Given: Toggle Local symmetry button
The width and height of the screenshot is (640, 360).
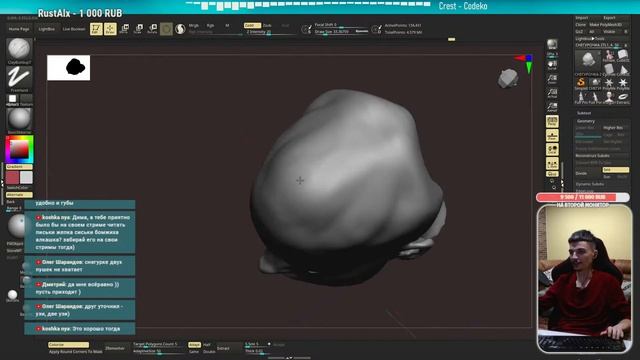Looking at the screenshot, I should coord(552,149).
